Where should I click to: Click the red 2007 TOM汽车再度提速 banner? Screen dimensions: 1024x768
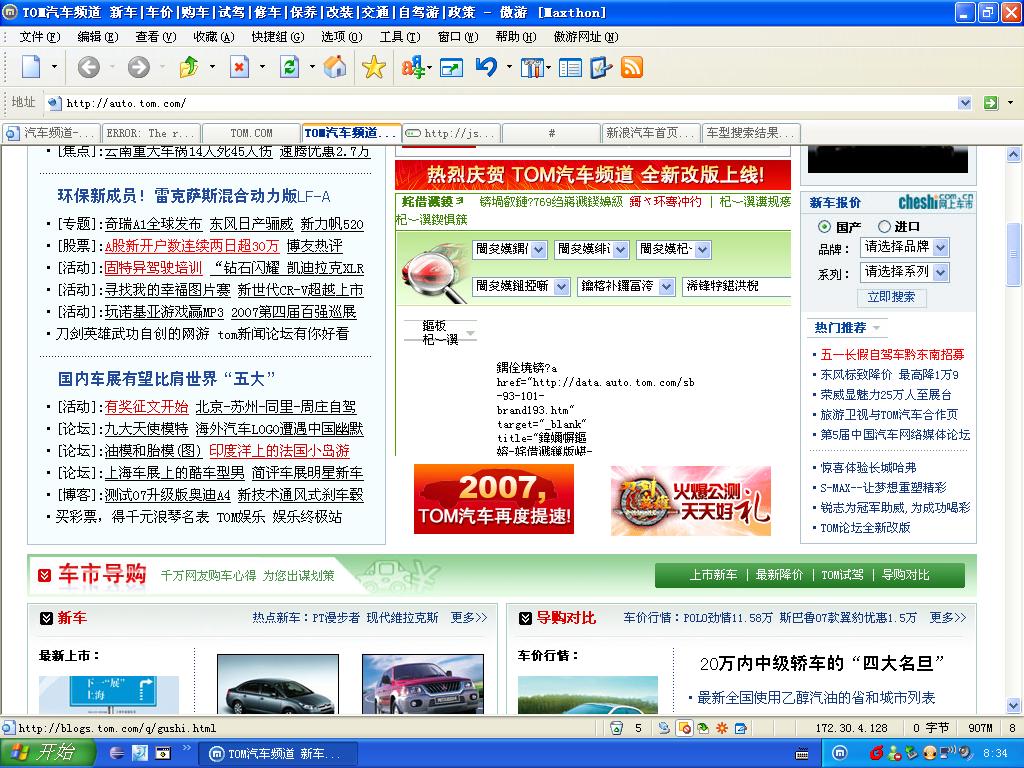494,500
